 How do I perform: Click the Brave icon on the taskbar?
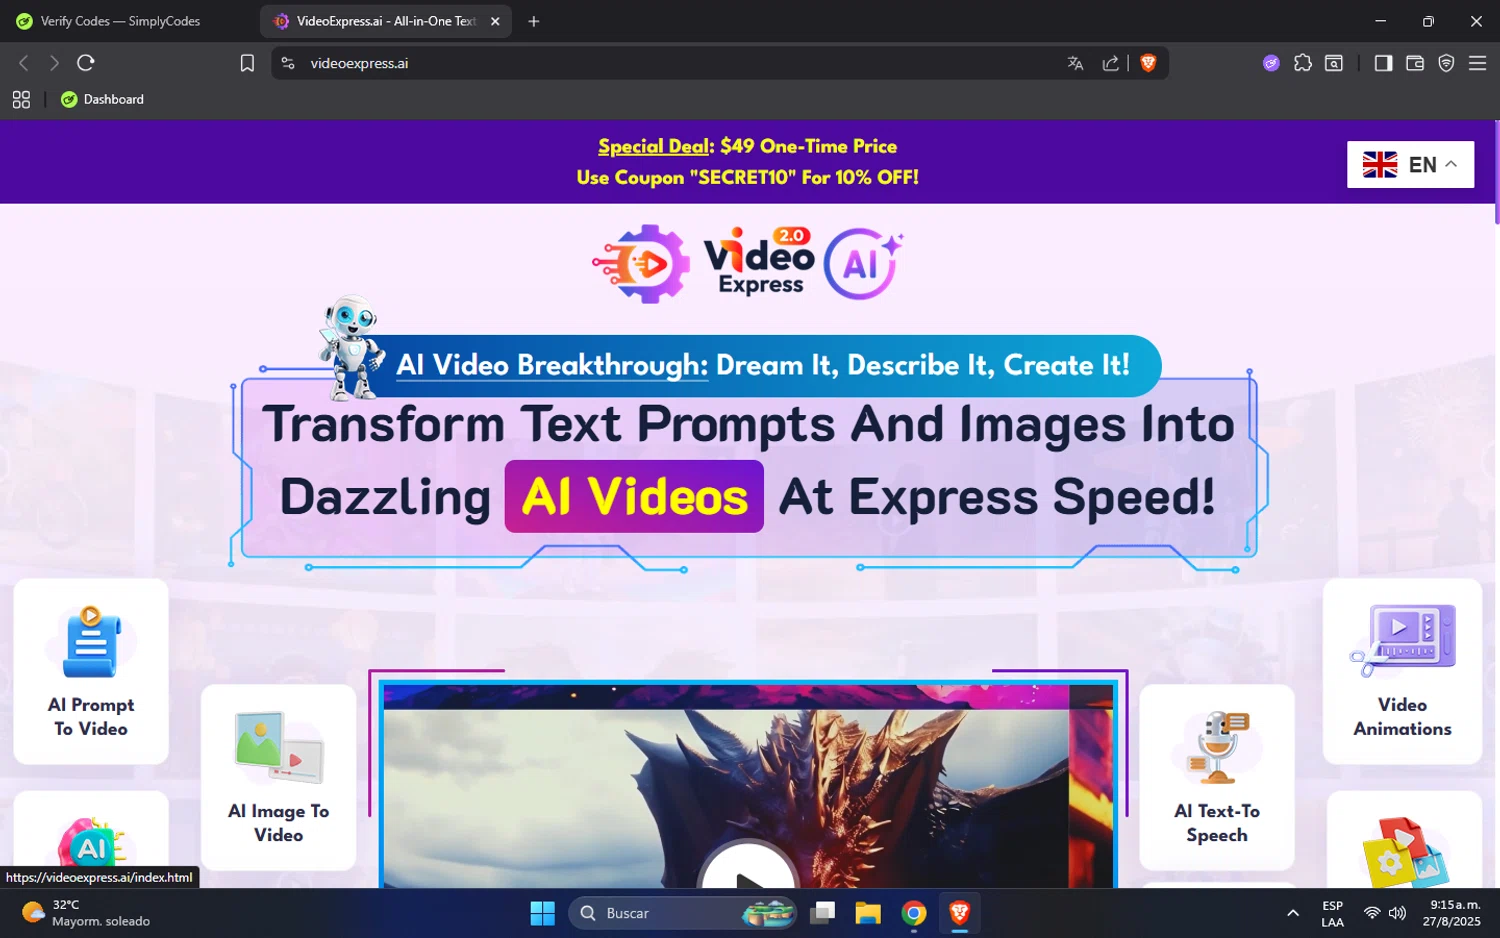[x=959, y=913]
